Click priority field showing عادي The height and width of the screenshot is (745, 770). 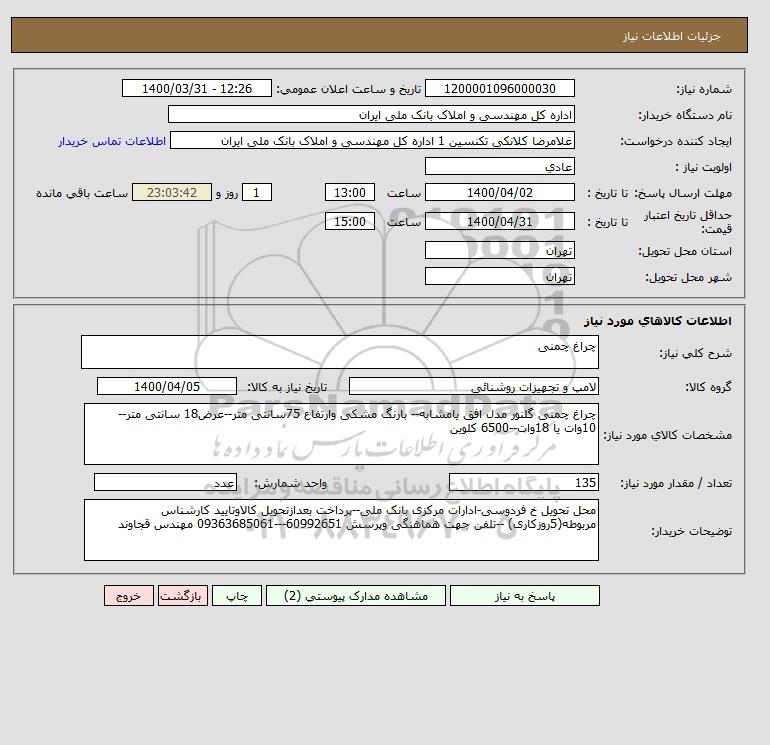pyautogui.click(x=499, y=167)
